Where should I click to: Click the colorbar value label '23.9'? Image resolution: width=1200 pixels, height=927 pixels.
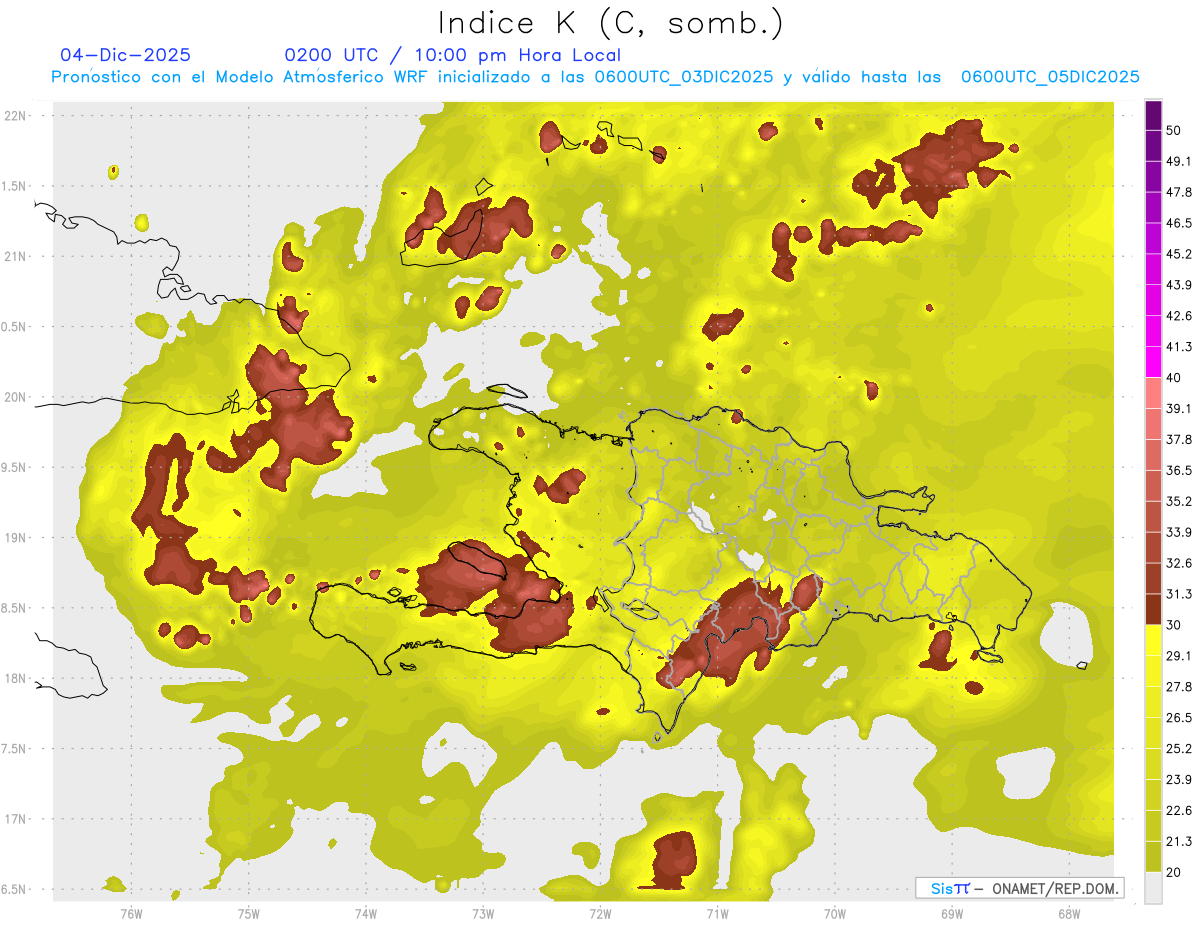pyautogui.click(x=1179, y=780)
